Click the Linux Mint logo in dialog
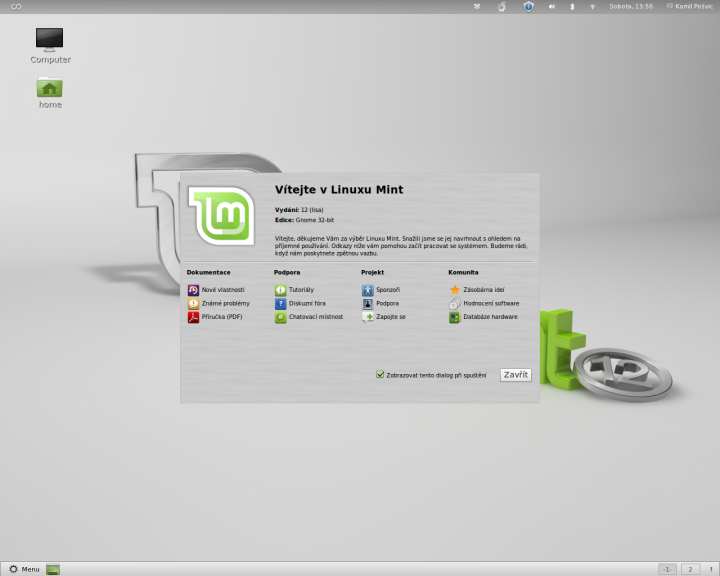The width and height of the screenshot is (720, 576). (222, 215)
